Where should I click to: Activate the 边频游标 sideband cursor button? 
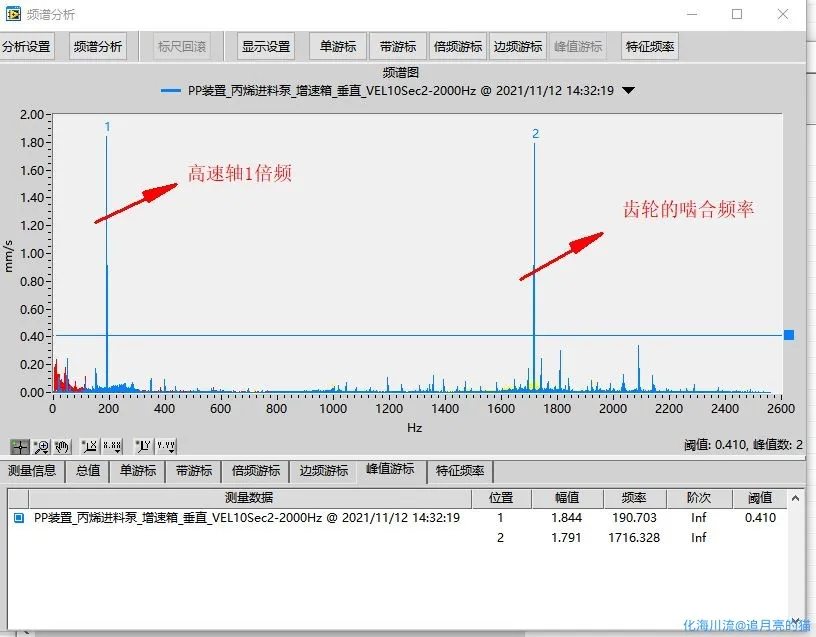coord(518,47)
